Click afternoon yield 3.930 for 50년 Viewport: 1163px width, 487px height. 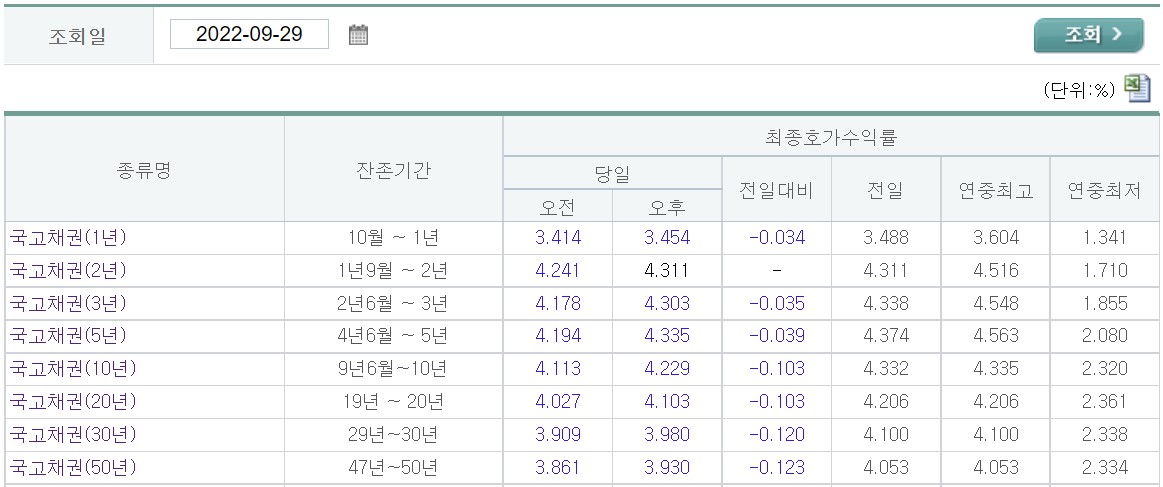(667, 468)
